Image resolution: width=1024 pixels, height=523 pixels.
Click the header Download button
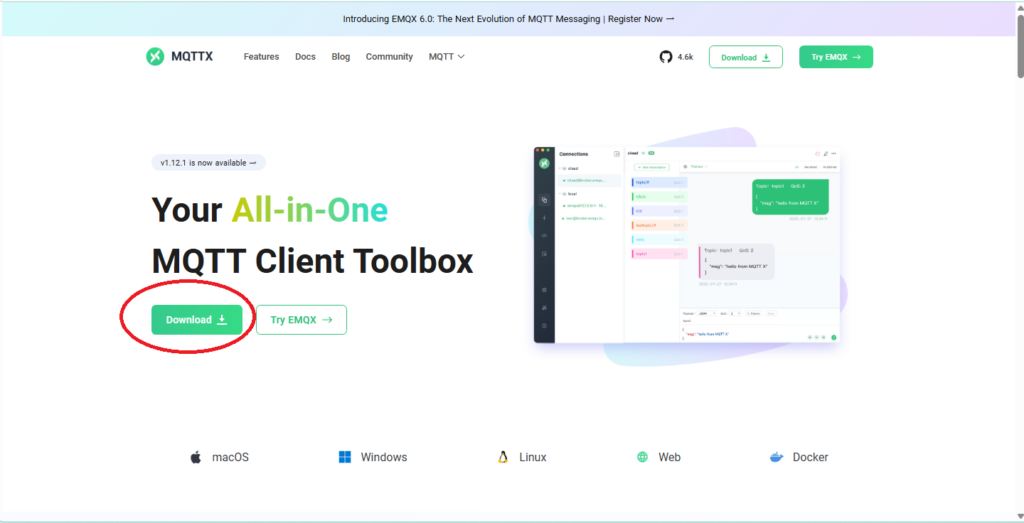point(745,57)
